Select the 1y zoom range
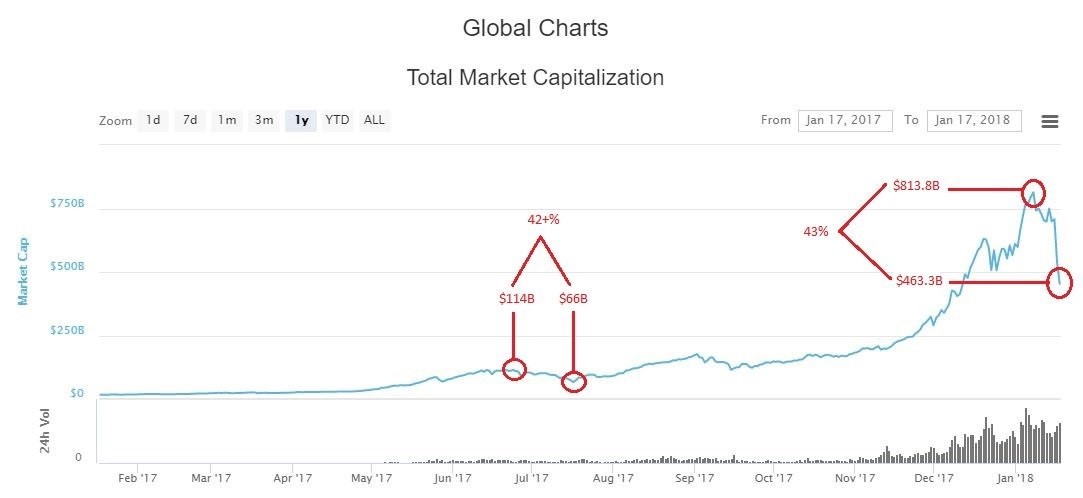1083x498 pixels. point(301,120)
